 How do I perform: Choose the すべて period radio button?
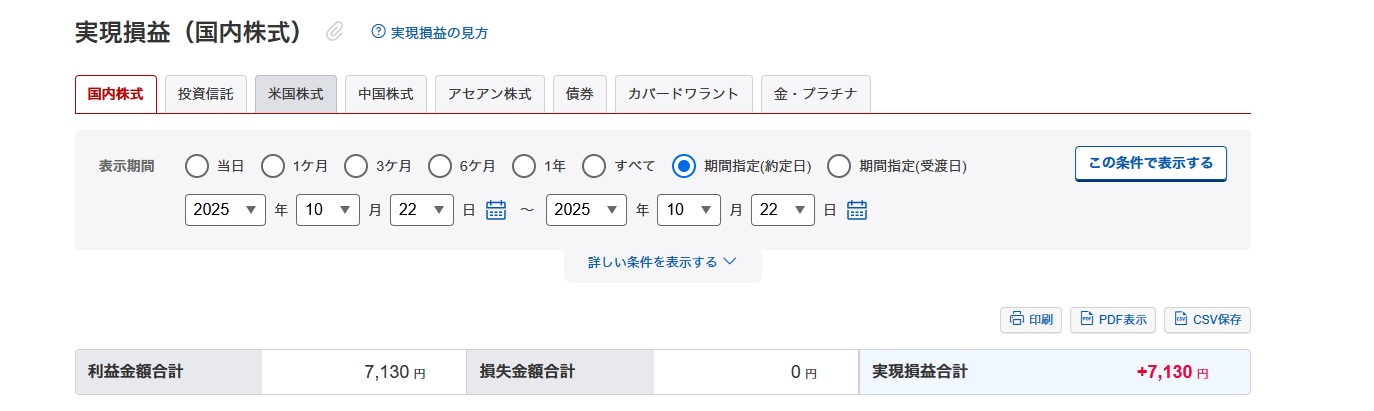click(594, 166)
